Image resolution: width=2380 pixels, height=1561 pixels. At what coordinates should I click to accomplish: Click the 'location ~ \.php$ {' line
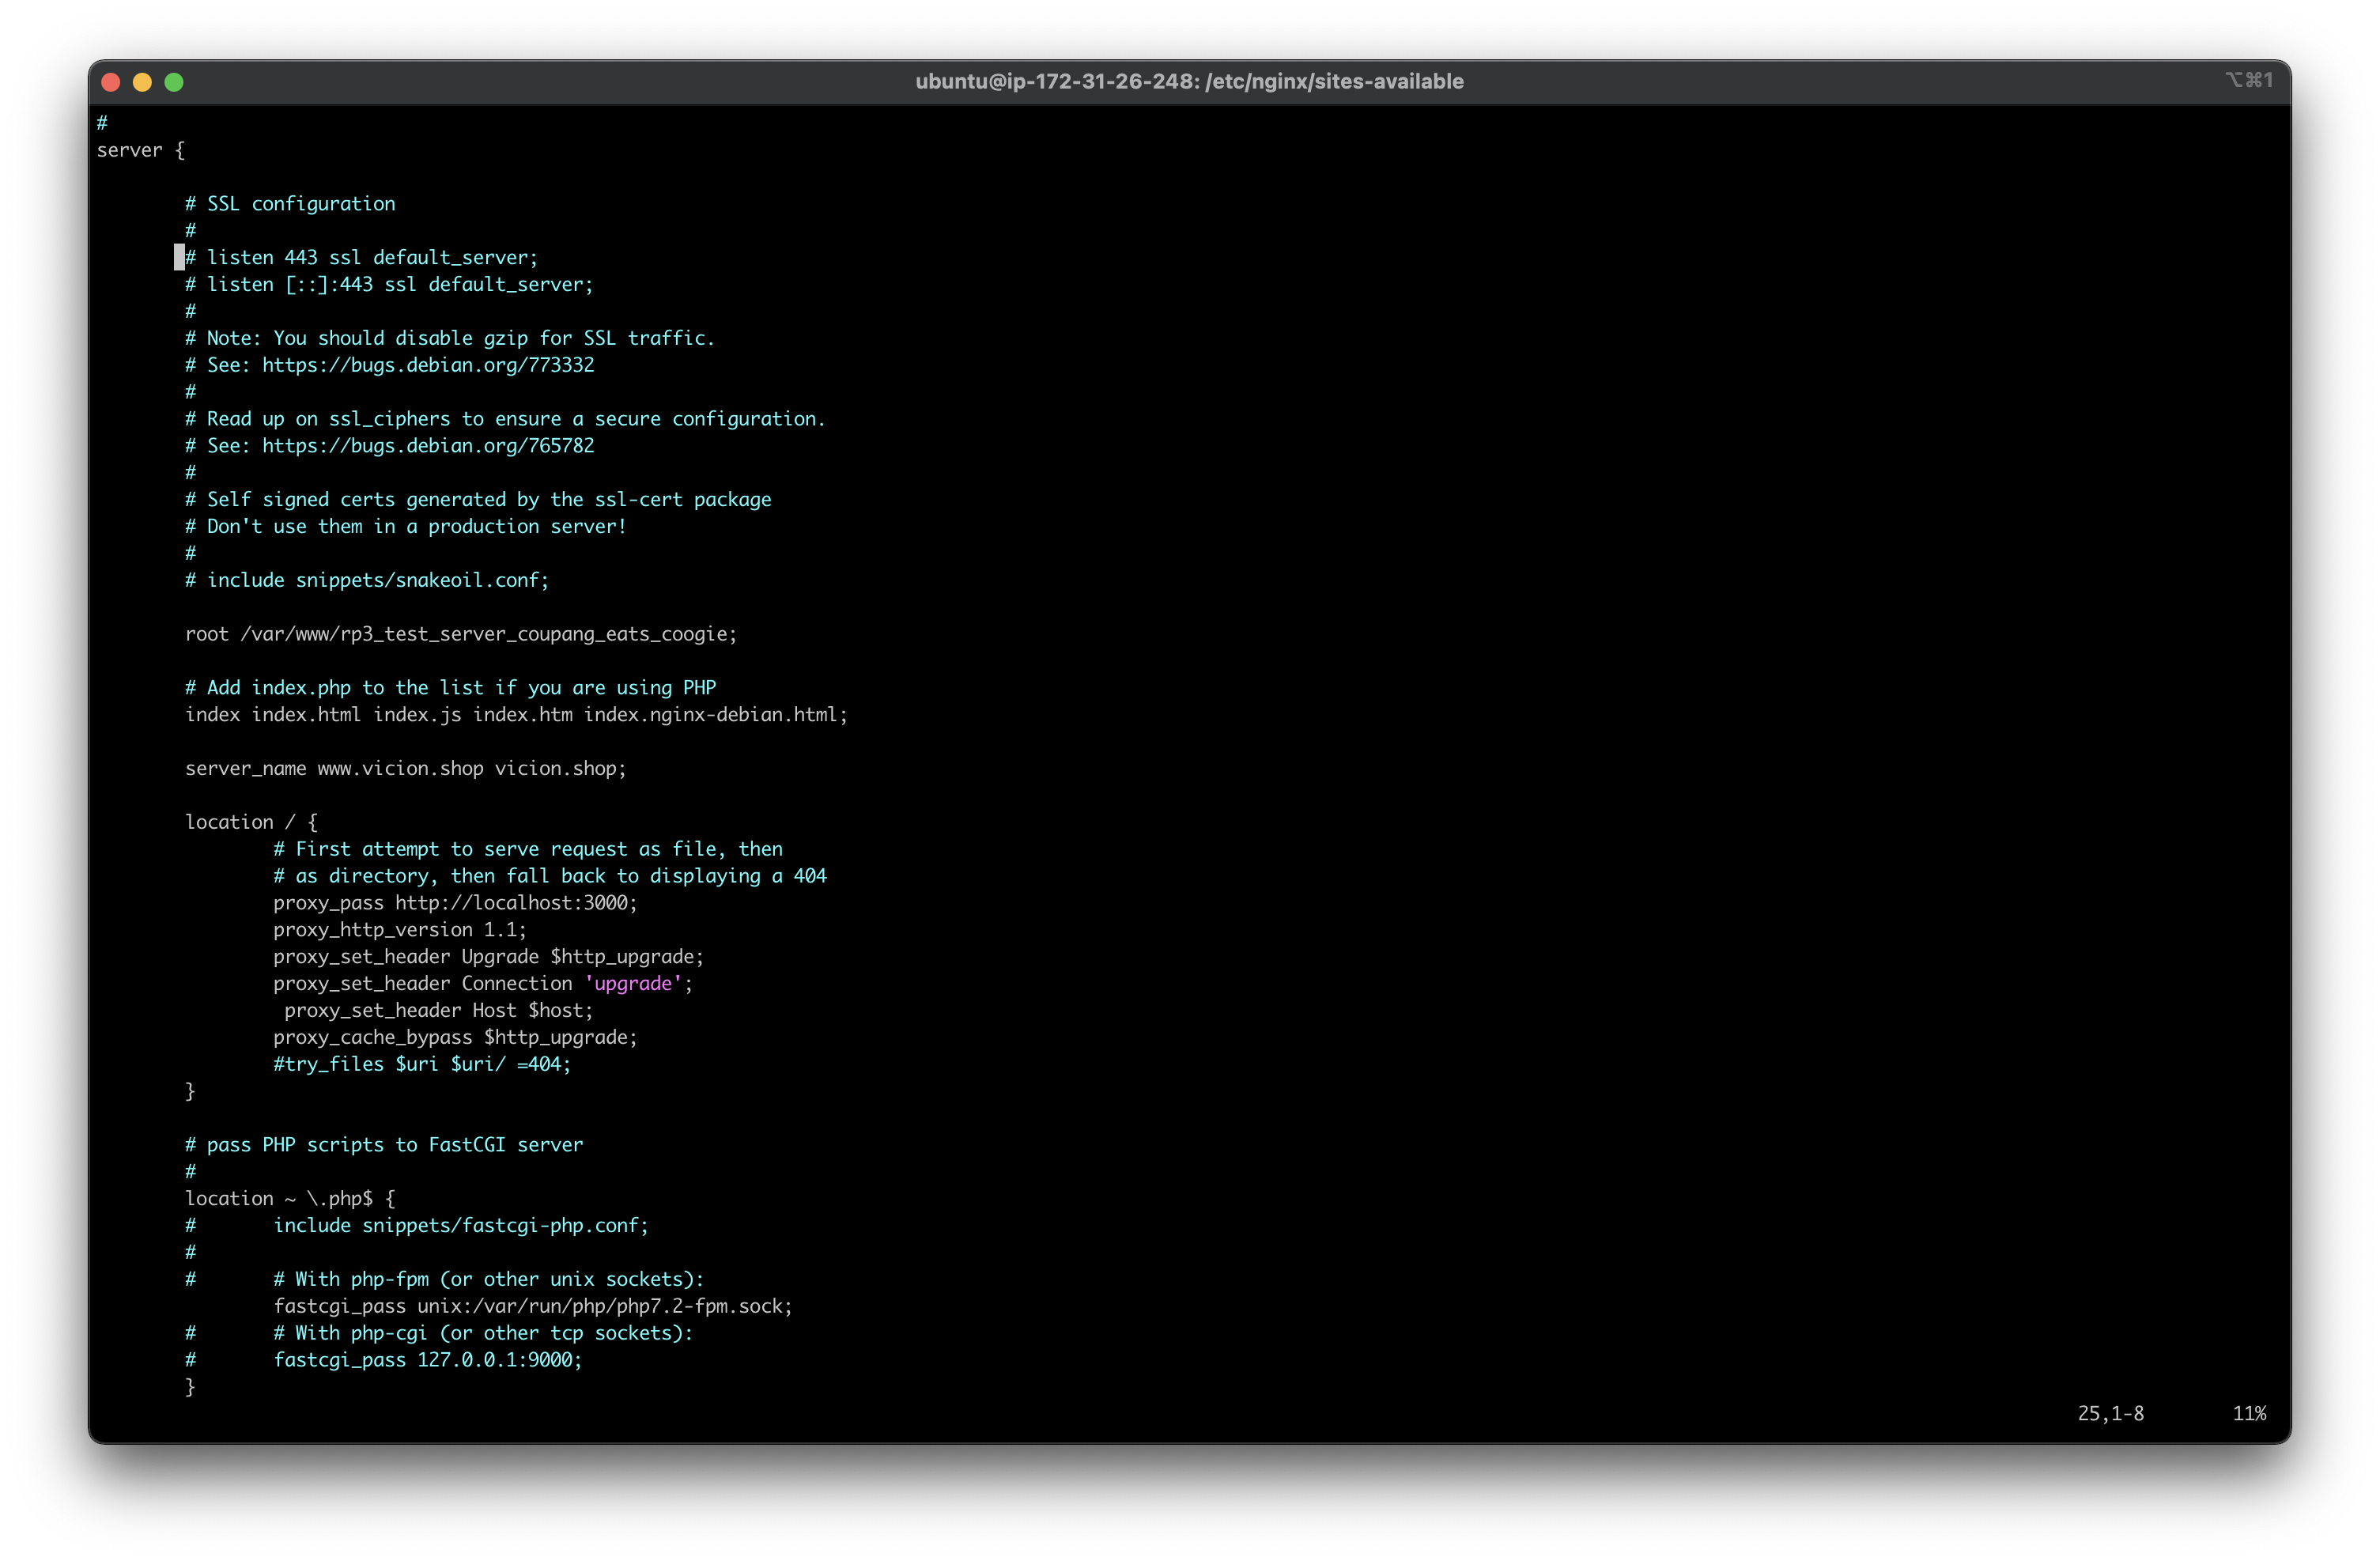point(290,1199)
